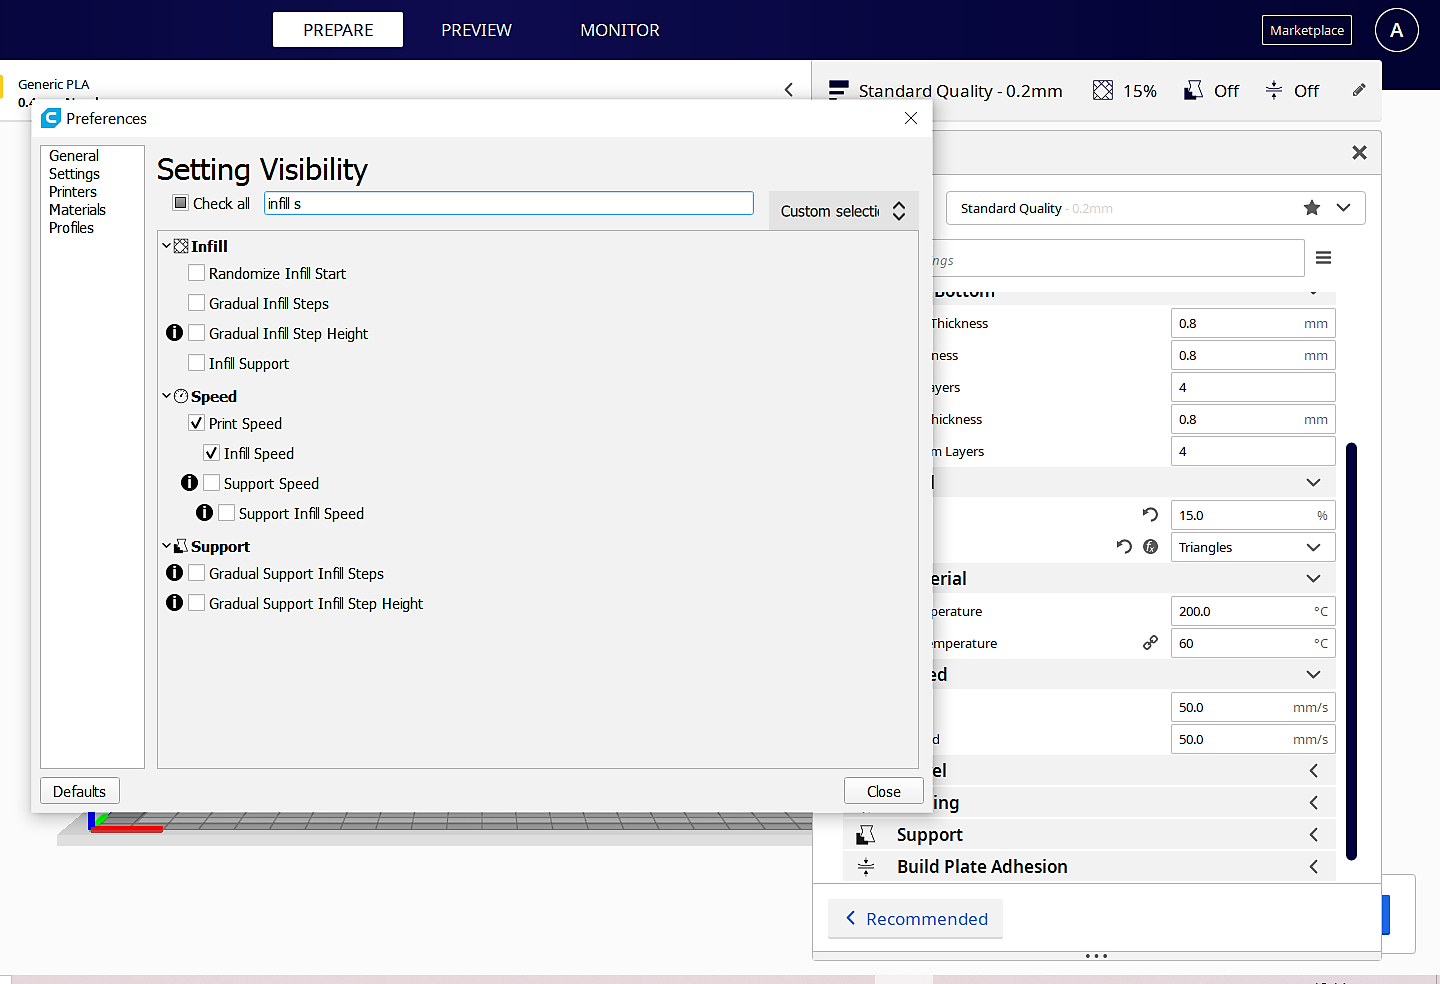Enable the Randomize Infill Start checkbox
The width and height of the screenshot is (1440, 984).
coord(197,273)
